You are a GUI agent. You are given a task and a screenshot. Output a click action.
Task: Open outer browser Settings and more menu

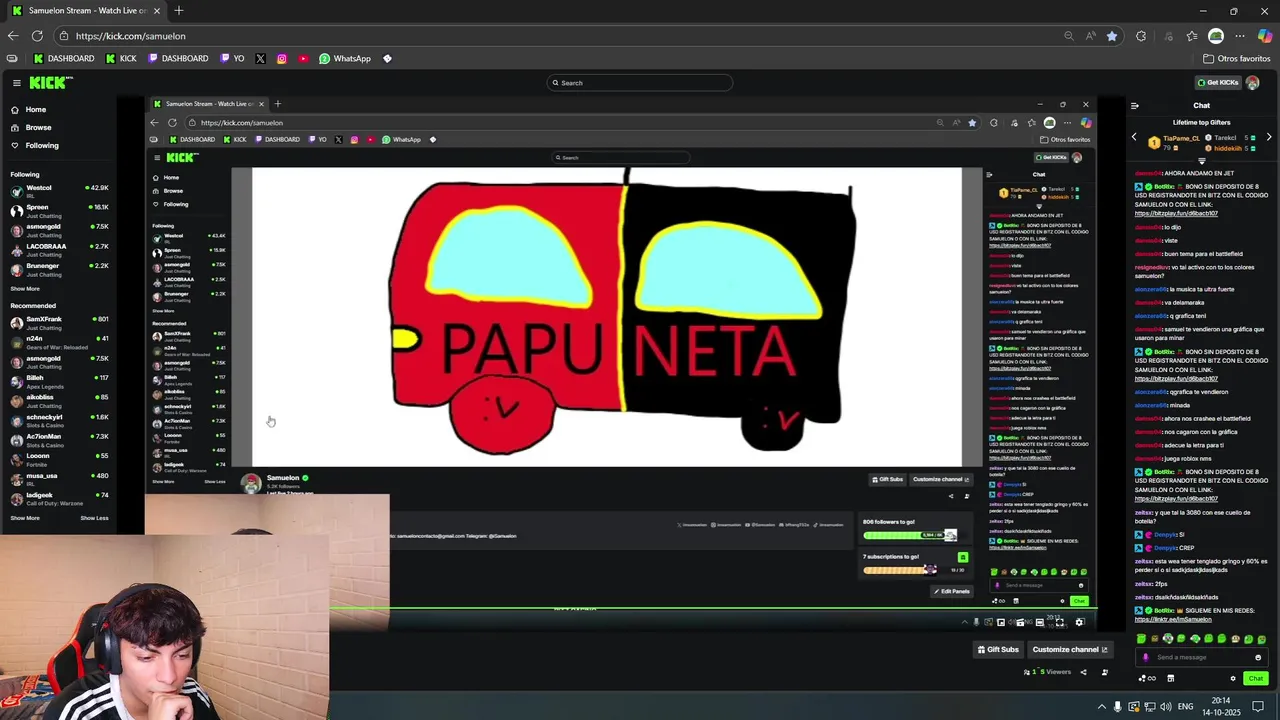tap(1240, 36)
